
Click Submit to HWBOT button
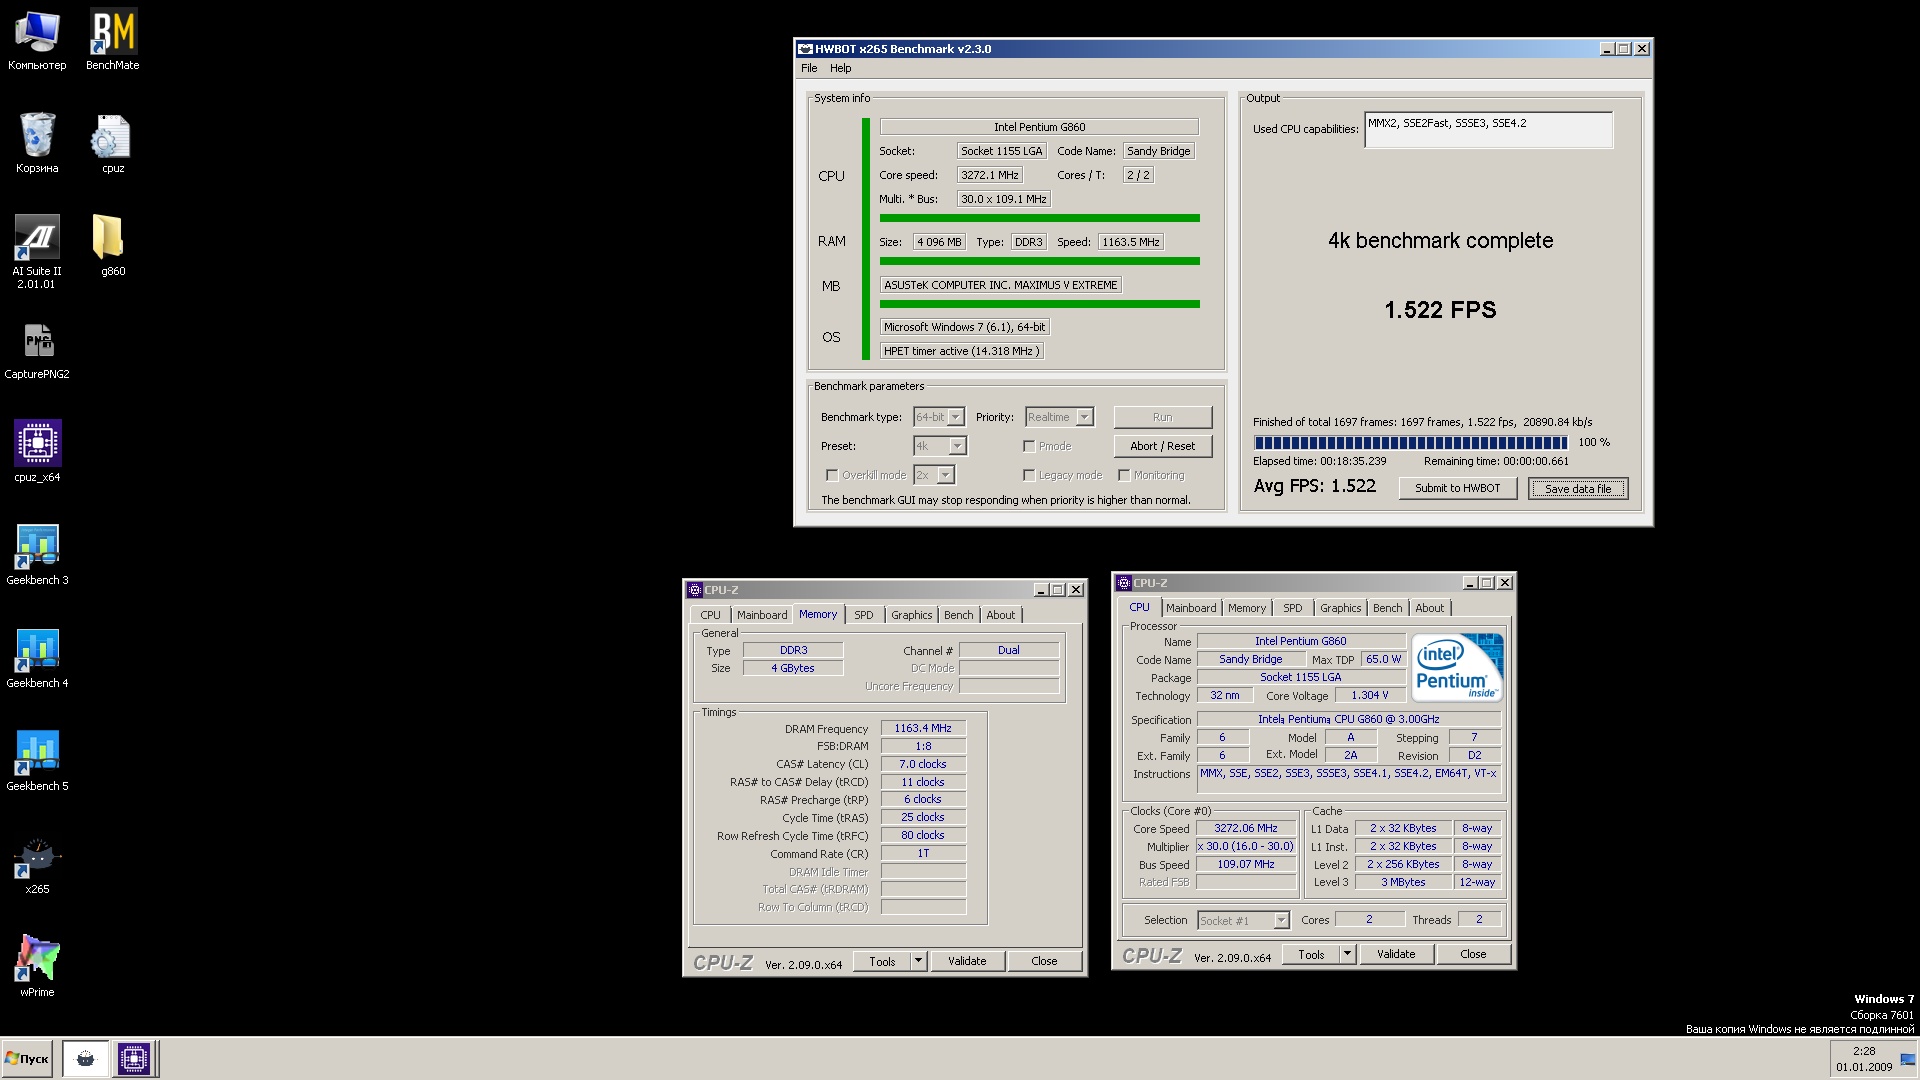click(1457, 488)
